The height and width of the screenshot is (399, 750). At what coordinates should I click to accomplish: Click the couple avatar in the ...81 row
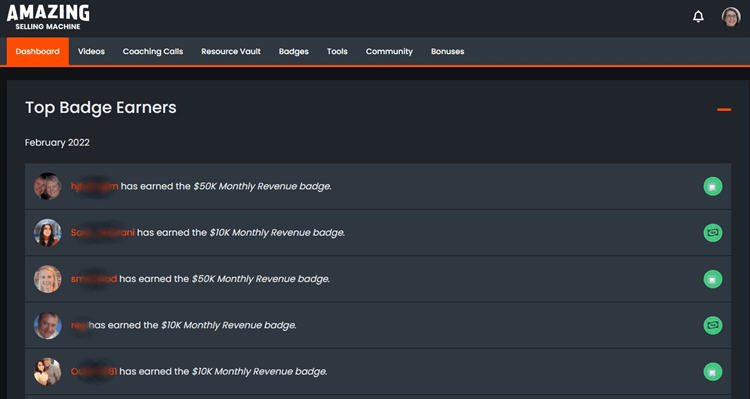pos(48,371)
